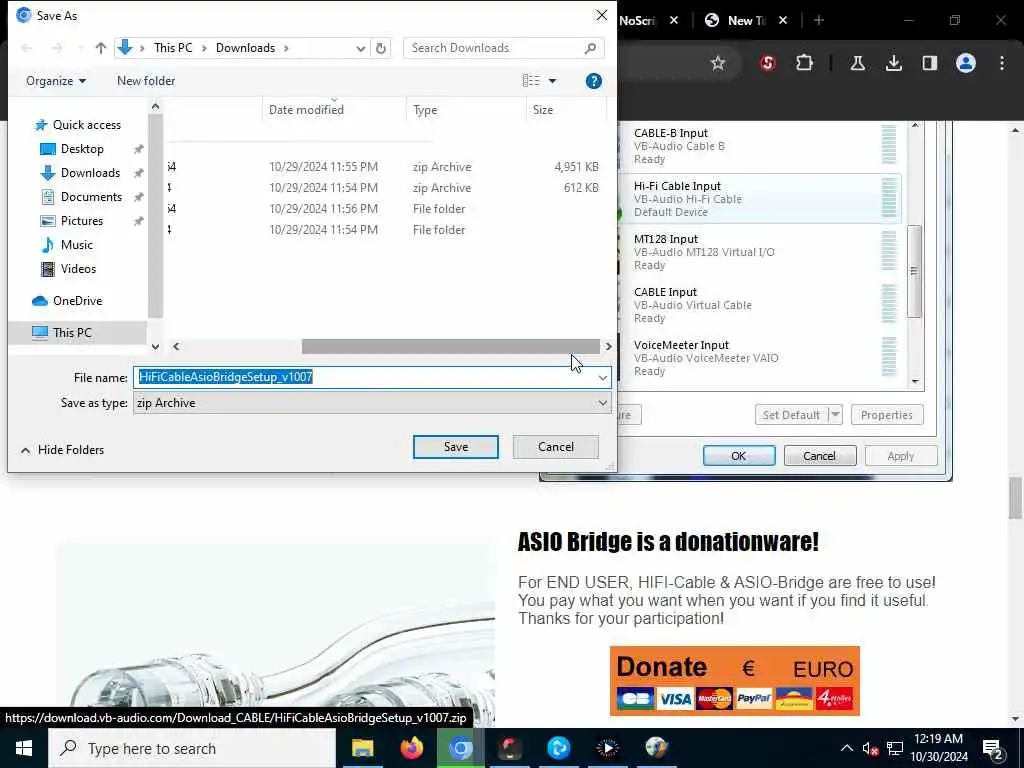Select Hi-Fi Cable Input device
The height and width of the screenshot is (768, 1024).
(758, 199)
